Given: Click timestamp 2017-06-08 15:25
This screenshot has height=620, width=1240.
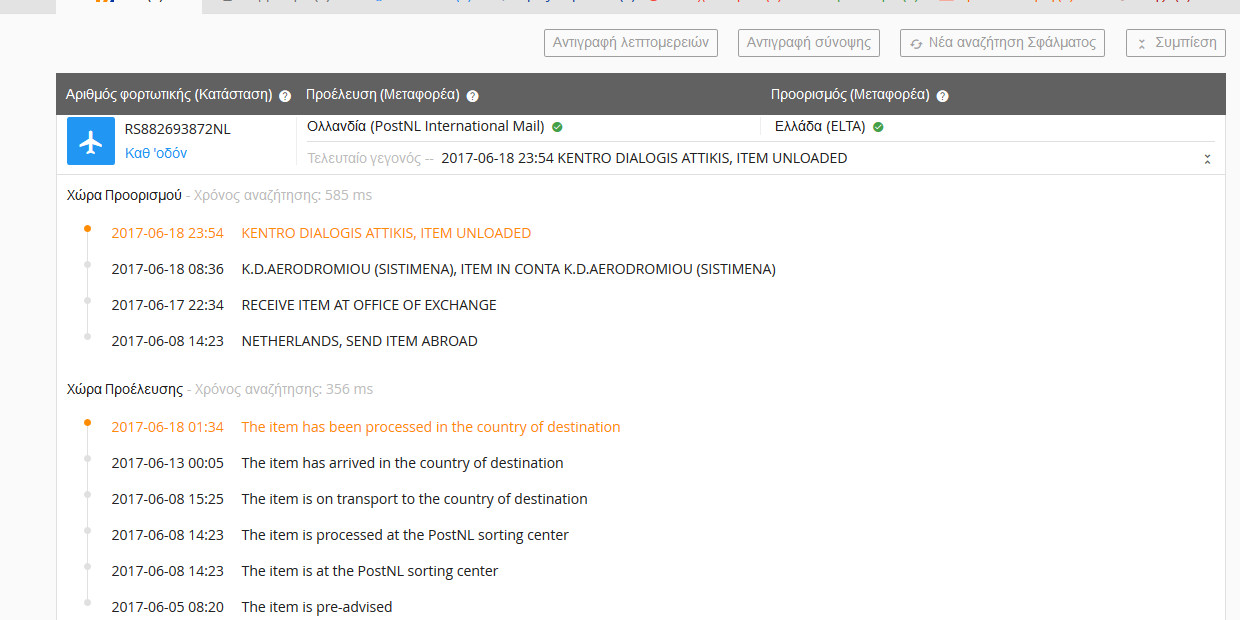Looking at the screenshot, I should click(x=167, y=499).
